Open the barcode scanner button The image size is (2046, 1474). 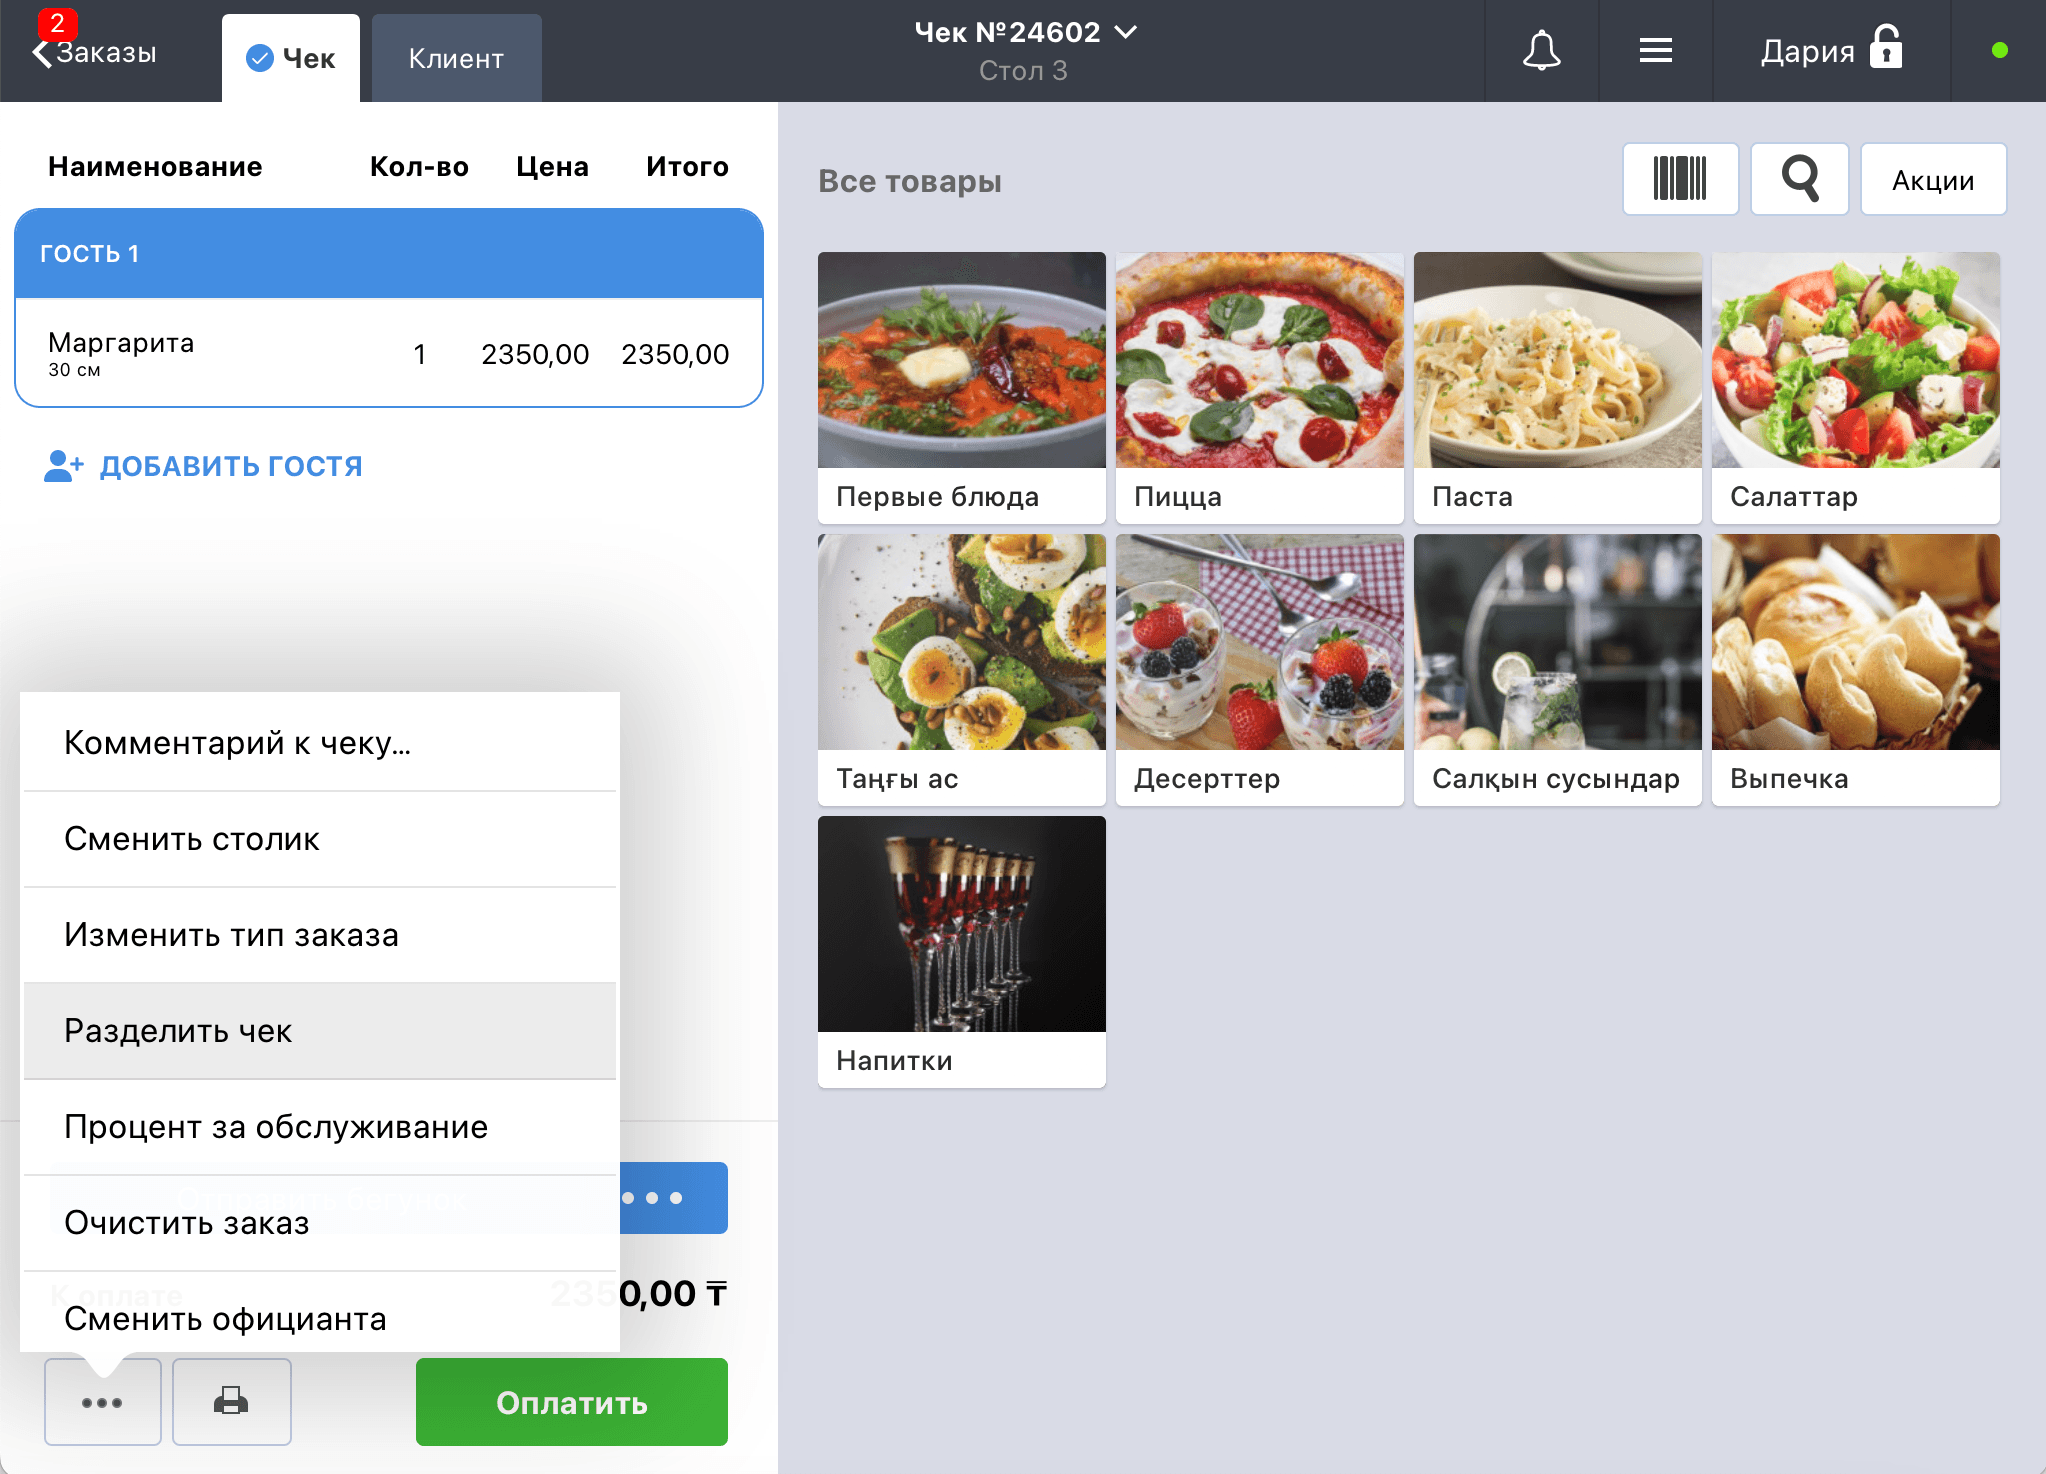click(x=1680, y=179)
